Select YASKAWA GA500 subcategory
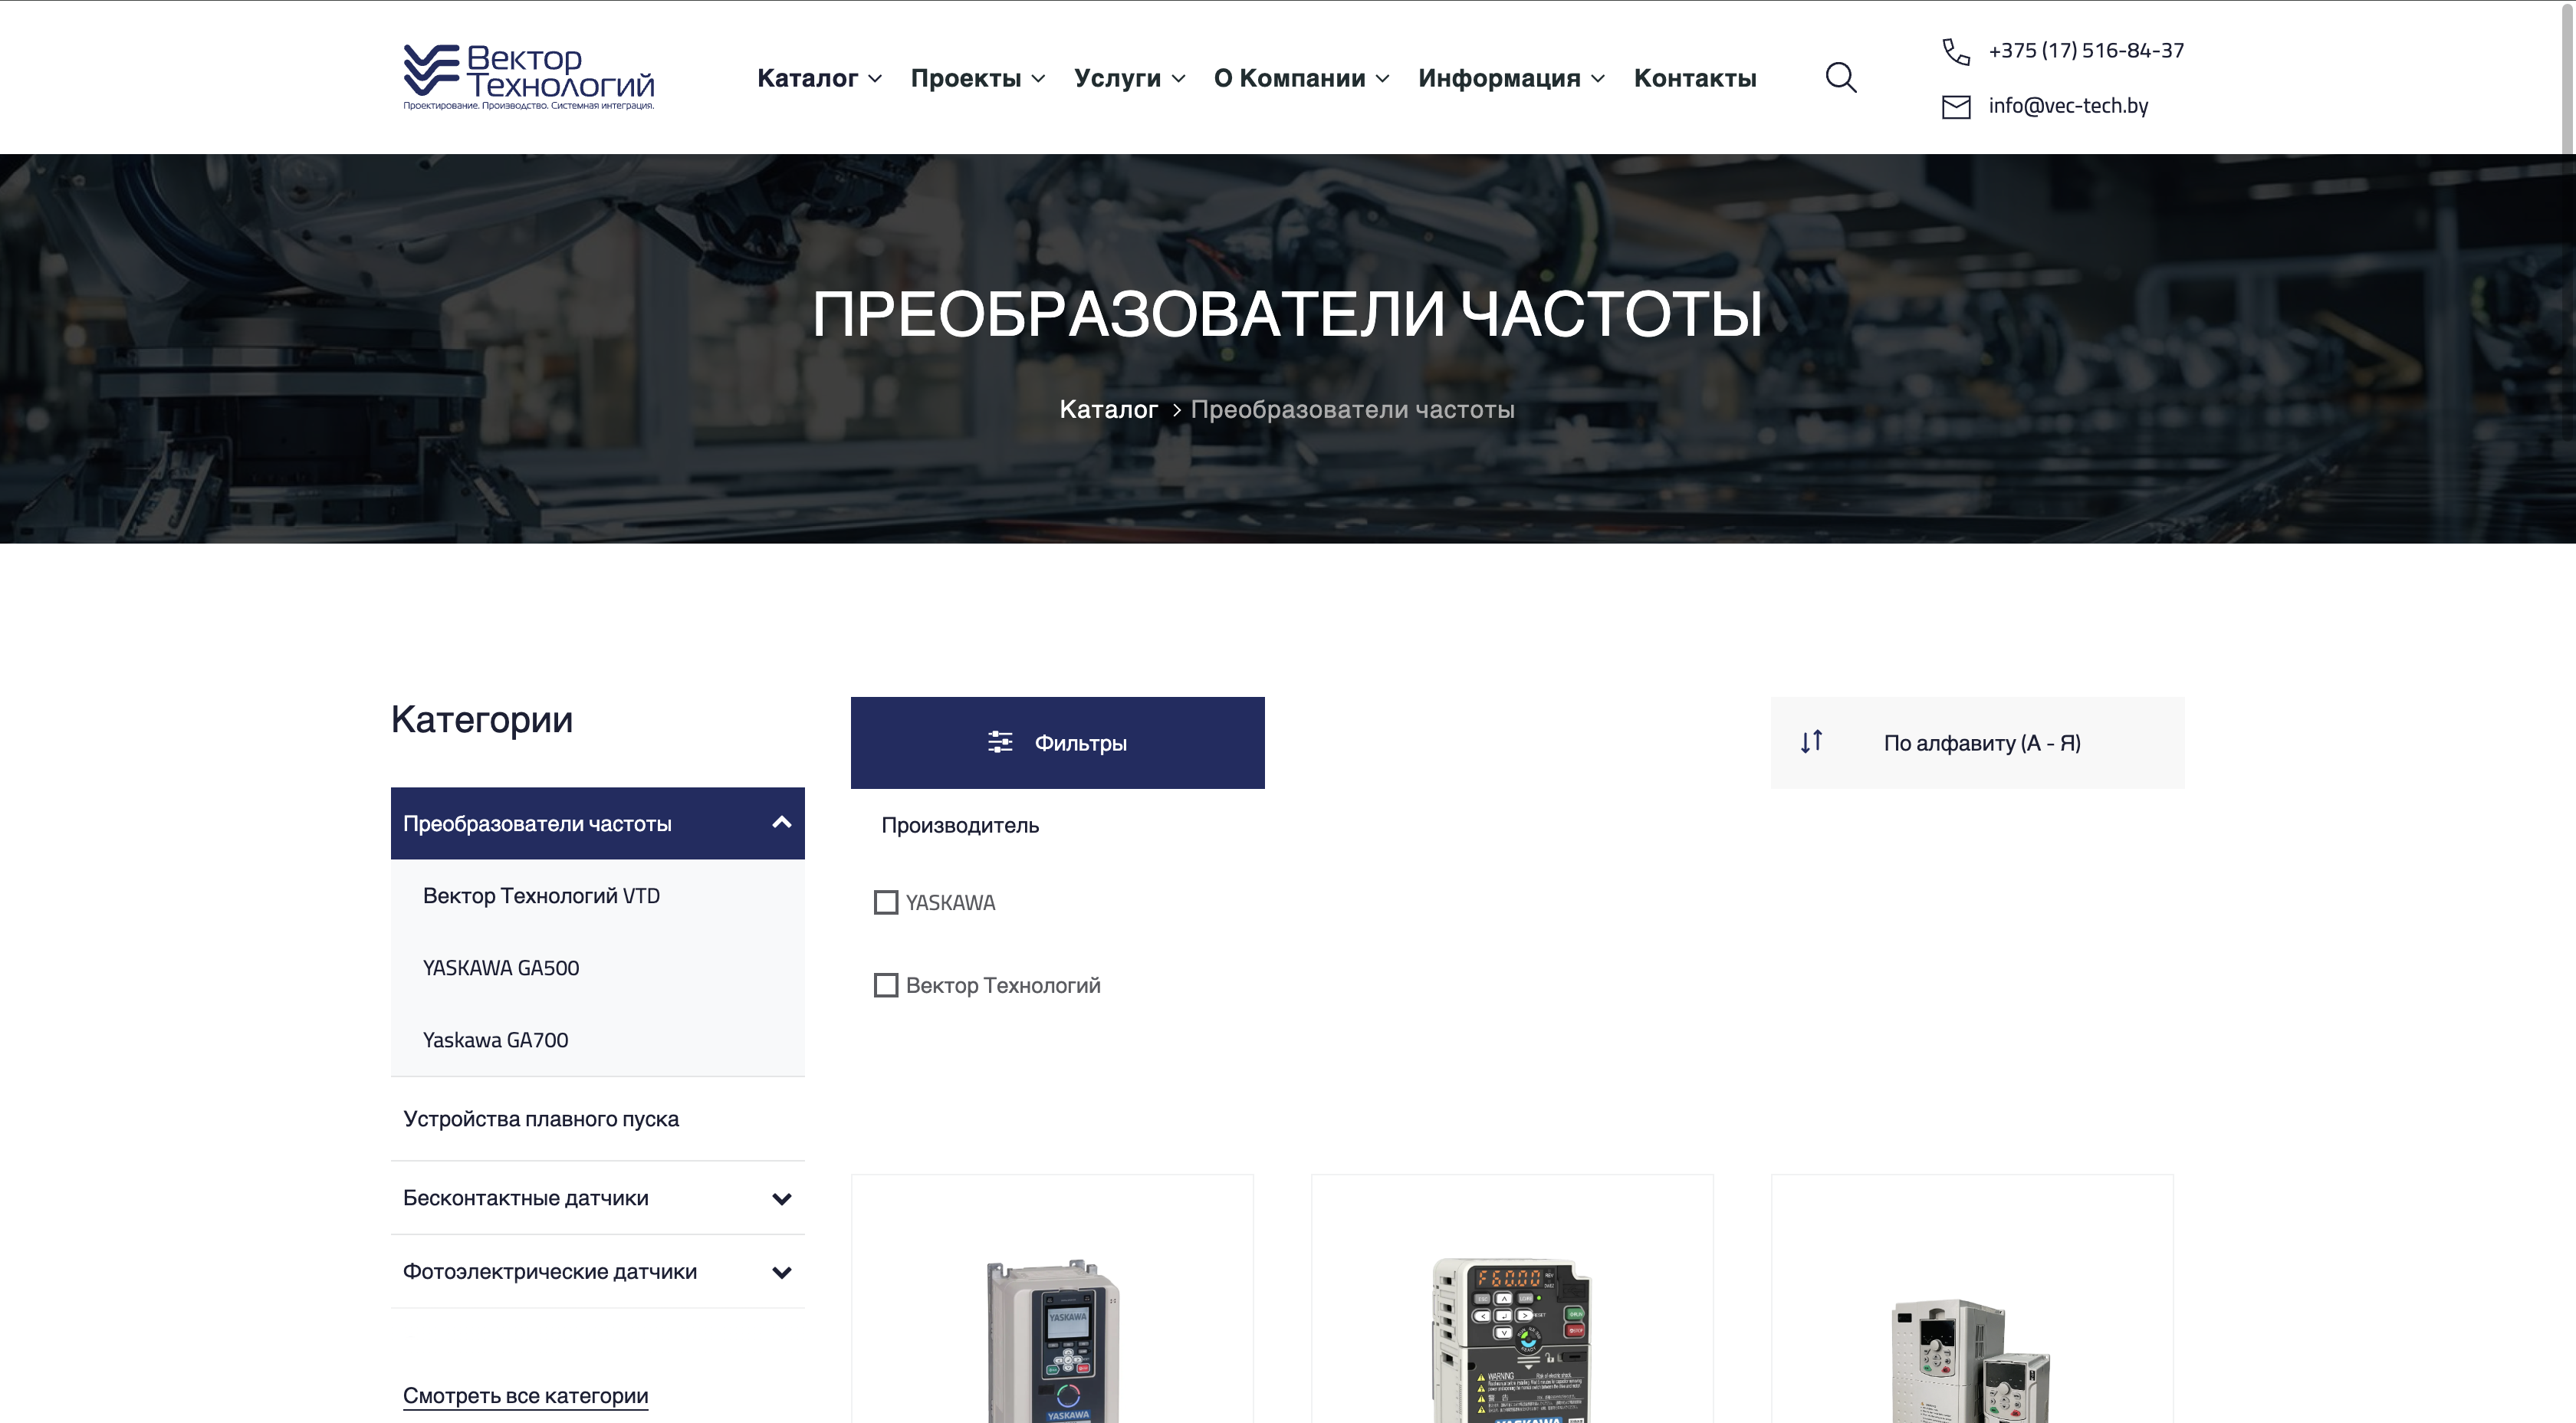This screenshot has height=1423, width=2576. (501, 968)
